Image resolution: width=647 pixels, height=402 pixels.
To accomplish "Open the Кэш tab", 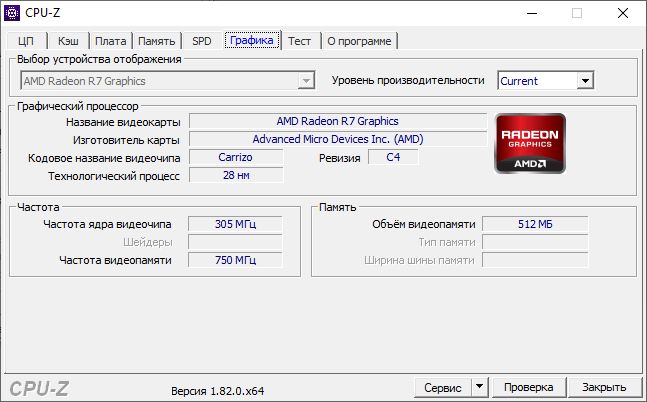I will click(68, 41).
